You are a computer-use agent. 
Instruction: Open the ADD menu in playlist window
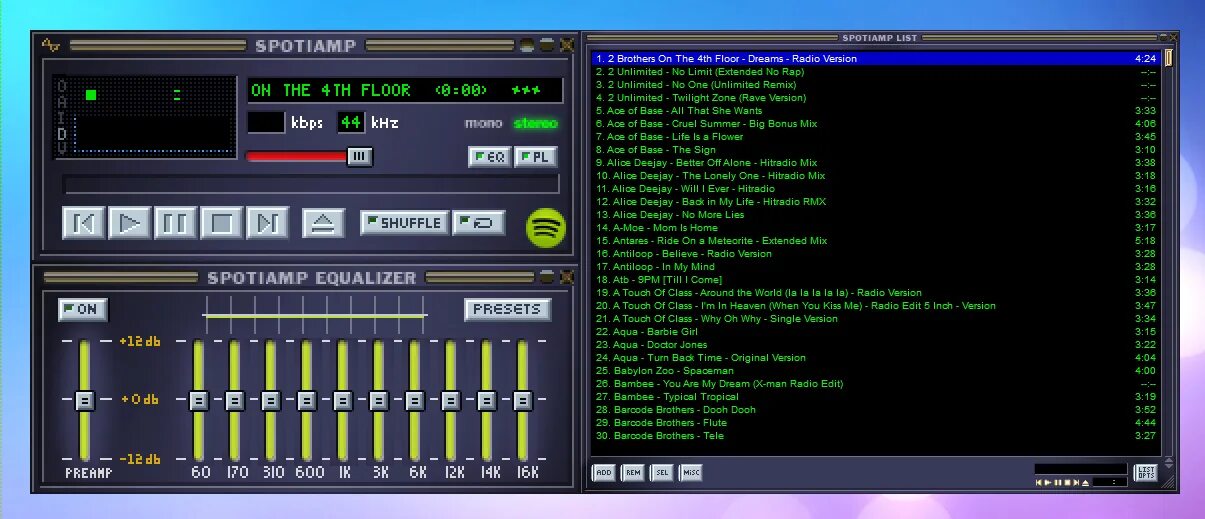click(x=603, y=473)
